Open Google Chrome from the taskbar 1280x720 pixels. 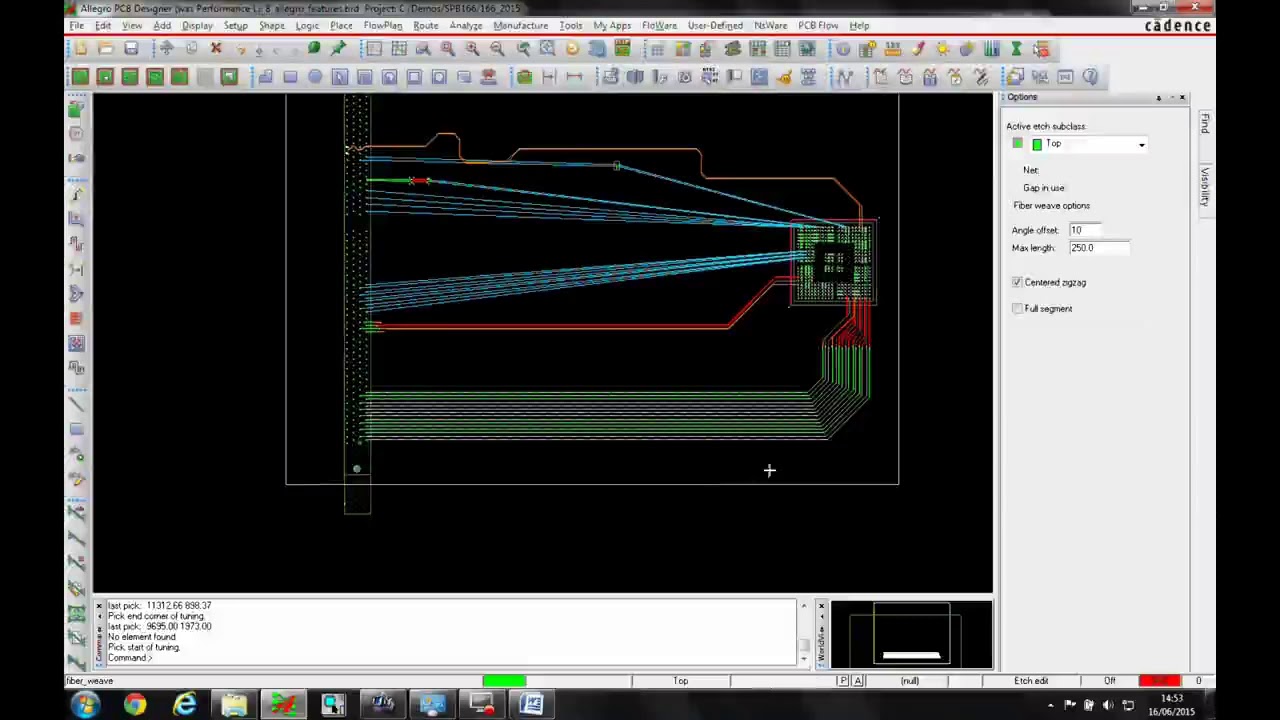(135, 705)
